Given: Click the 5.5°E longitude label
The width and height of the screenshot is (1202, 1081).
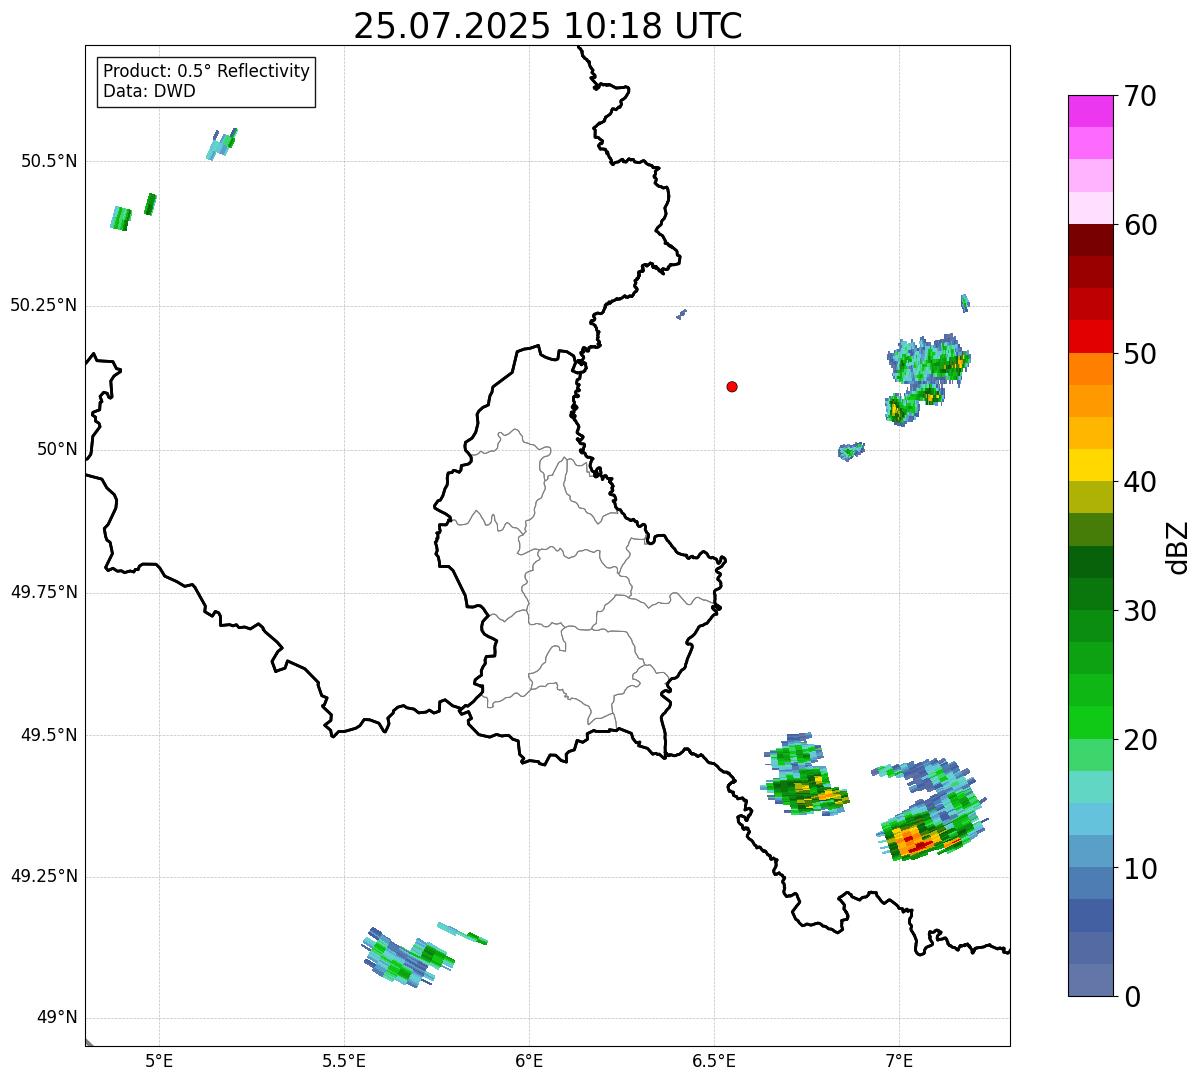Looking at the screenshot, I should 344,1062.
